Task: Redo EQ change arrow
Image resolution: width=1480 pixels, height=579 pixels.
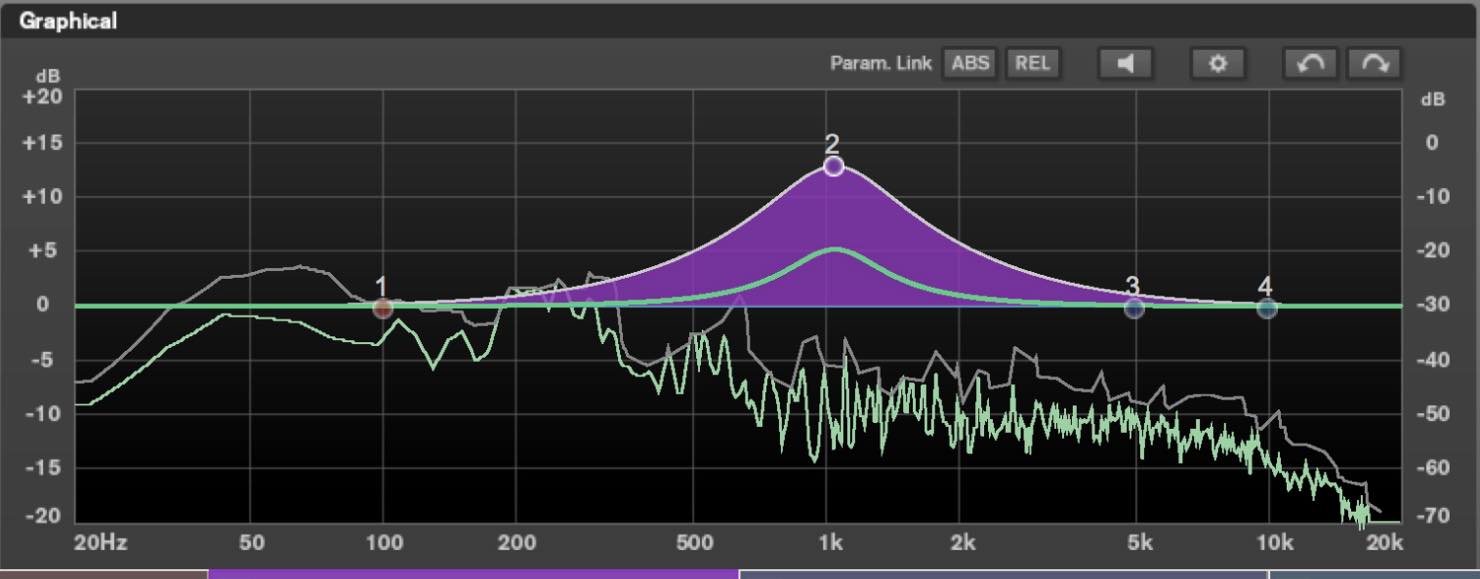Action: click(1374, 64)
